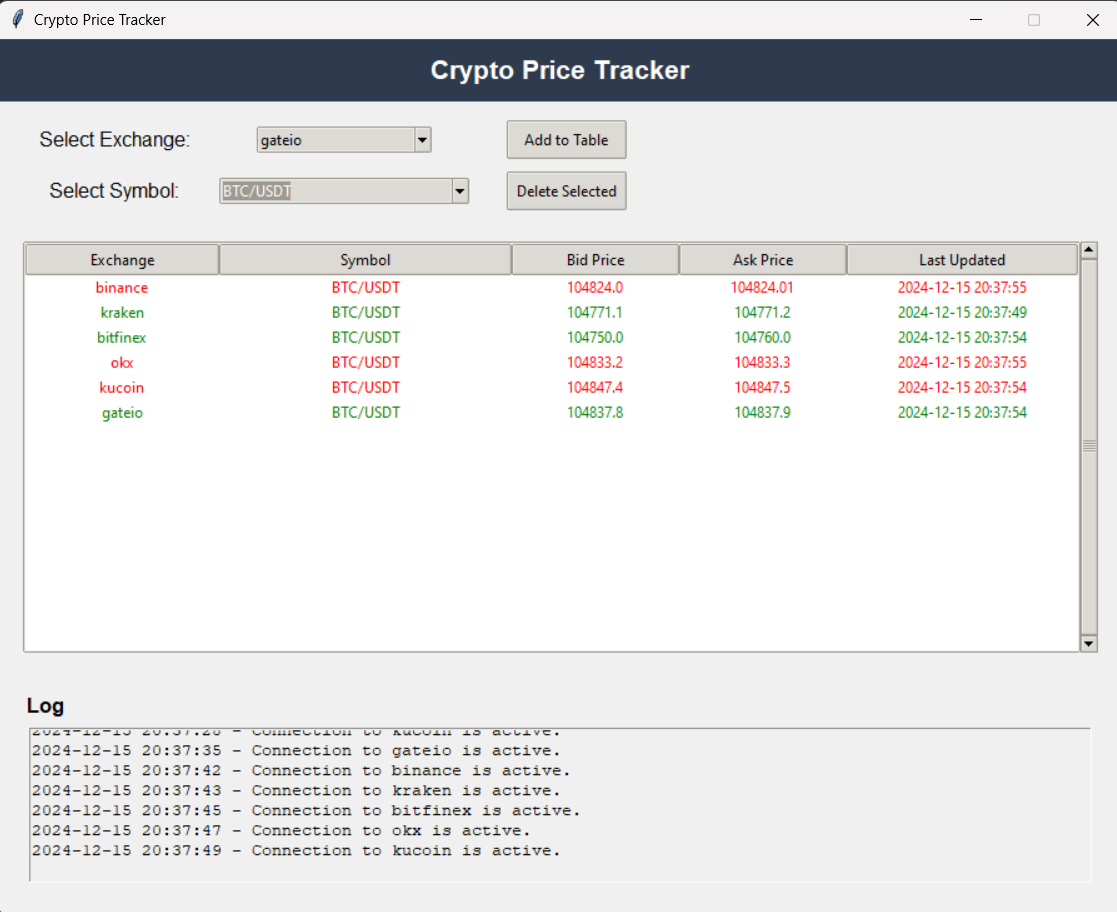
Task: Select the gateio row in the table
Action: pyautogui.click(x=400, y=412)
